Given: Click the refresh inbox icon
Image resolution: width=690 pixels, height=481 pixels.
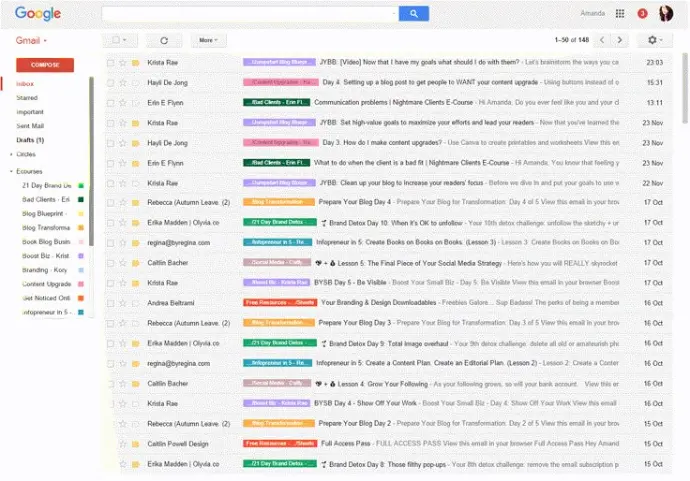Looking at the screenshot, I should [164, 40].
